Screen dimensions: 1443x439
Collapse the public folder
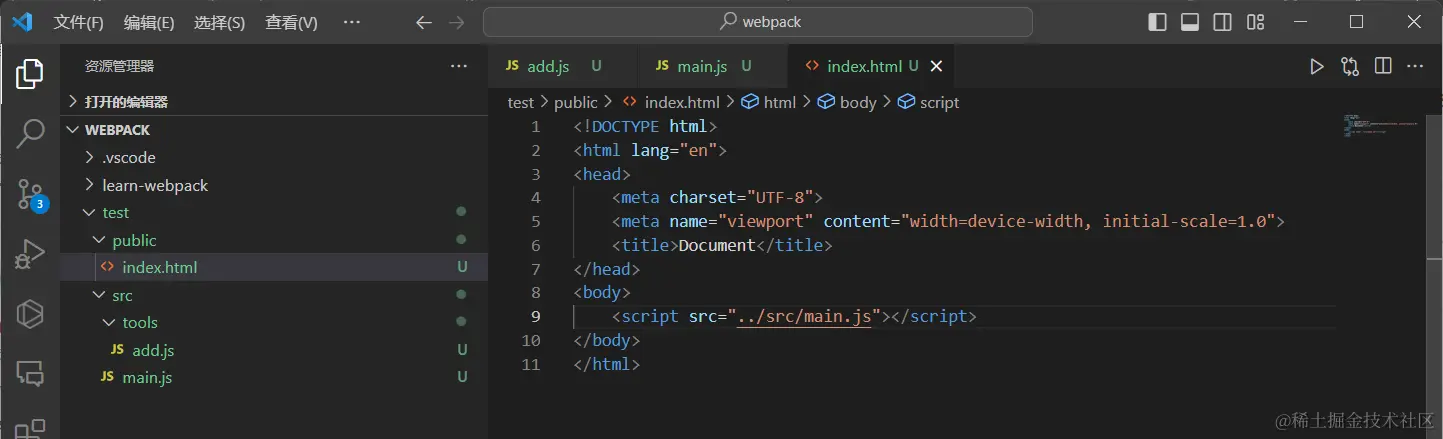tap(274, 240)
